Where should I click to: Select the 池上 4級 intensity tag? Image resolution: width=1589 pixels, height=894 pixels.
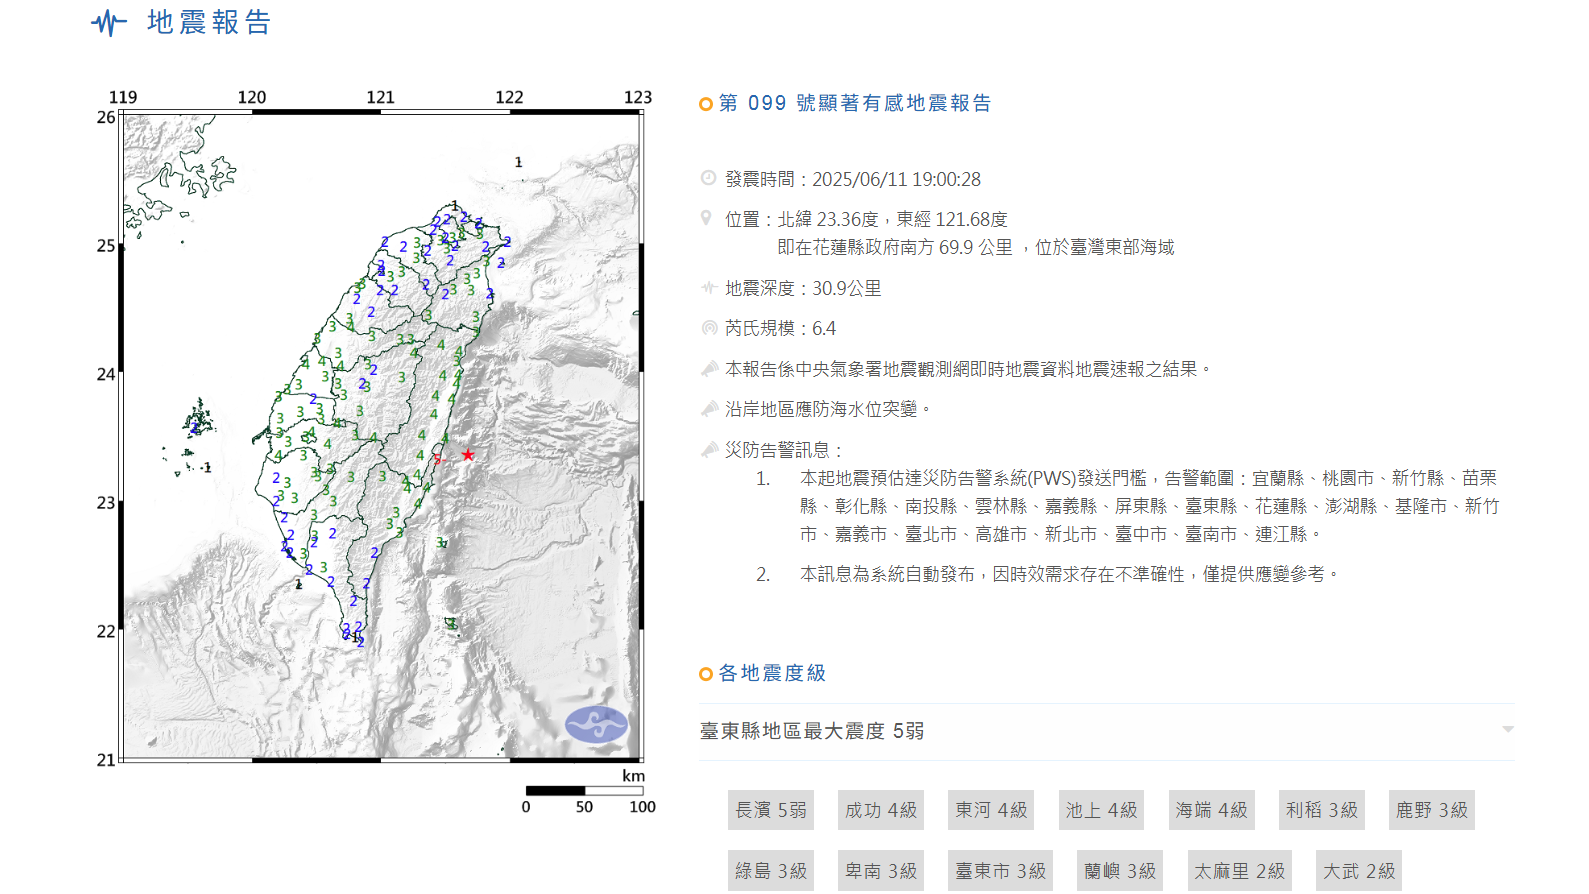point(1101,810)
